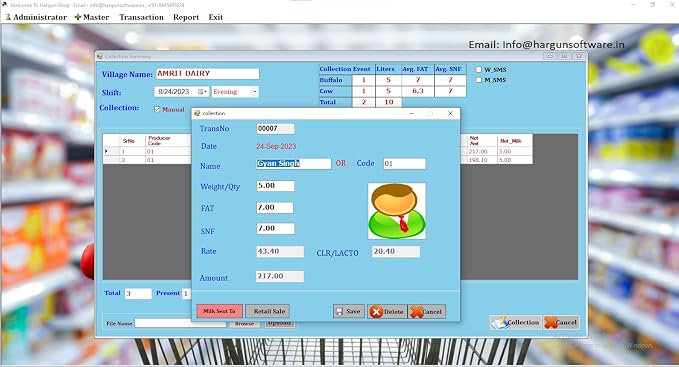This screenshot has height=367, width=679.
Task: Click the Milk Sent To button
Action: (219, 311)
